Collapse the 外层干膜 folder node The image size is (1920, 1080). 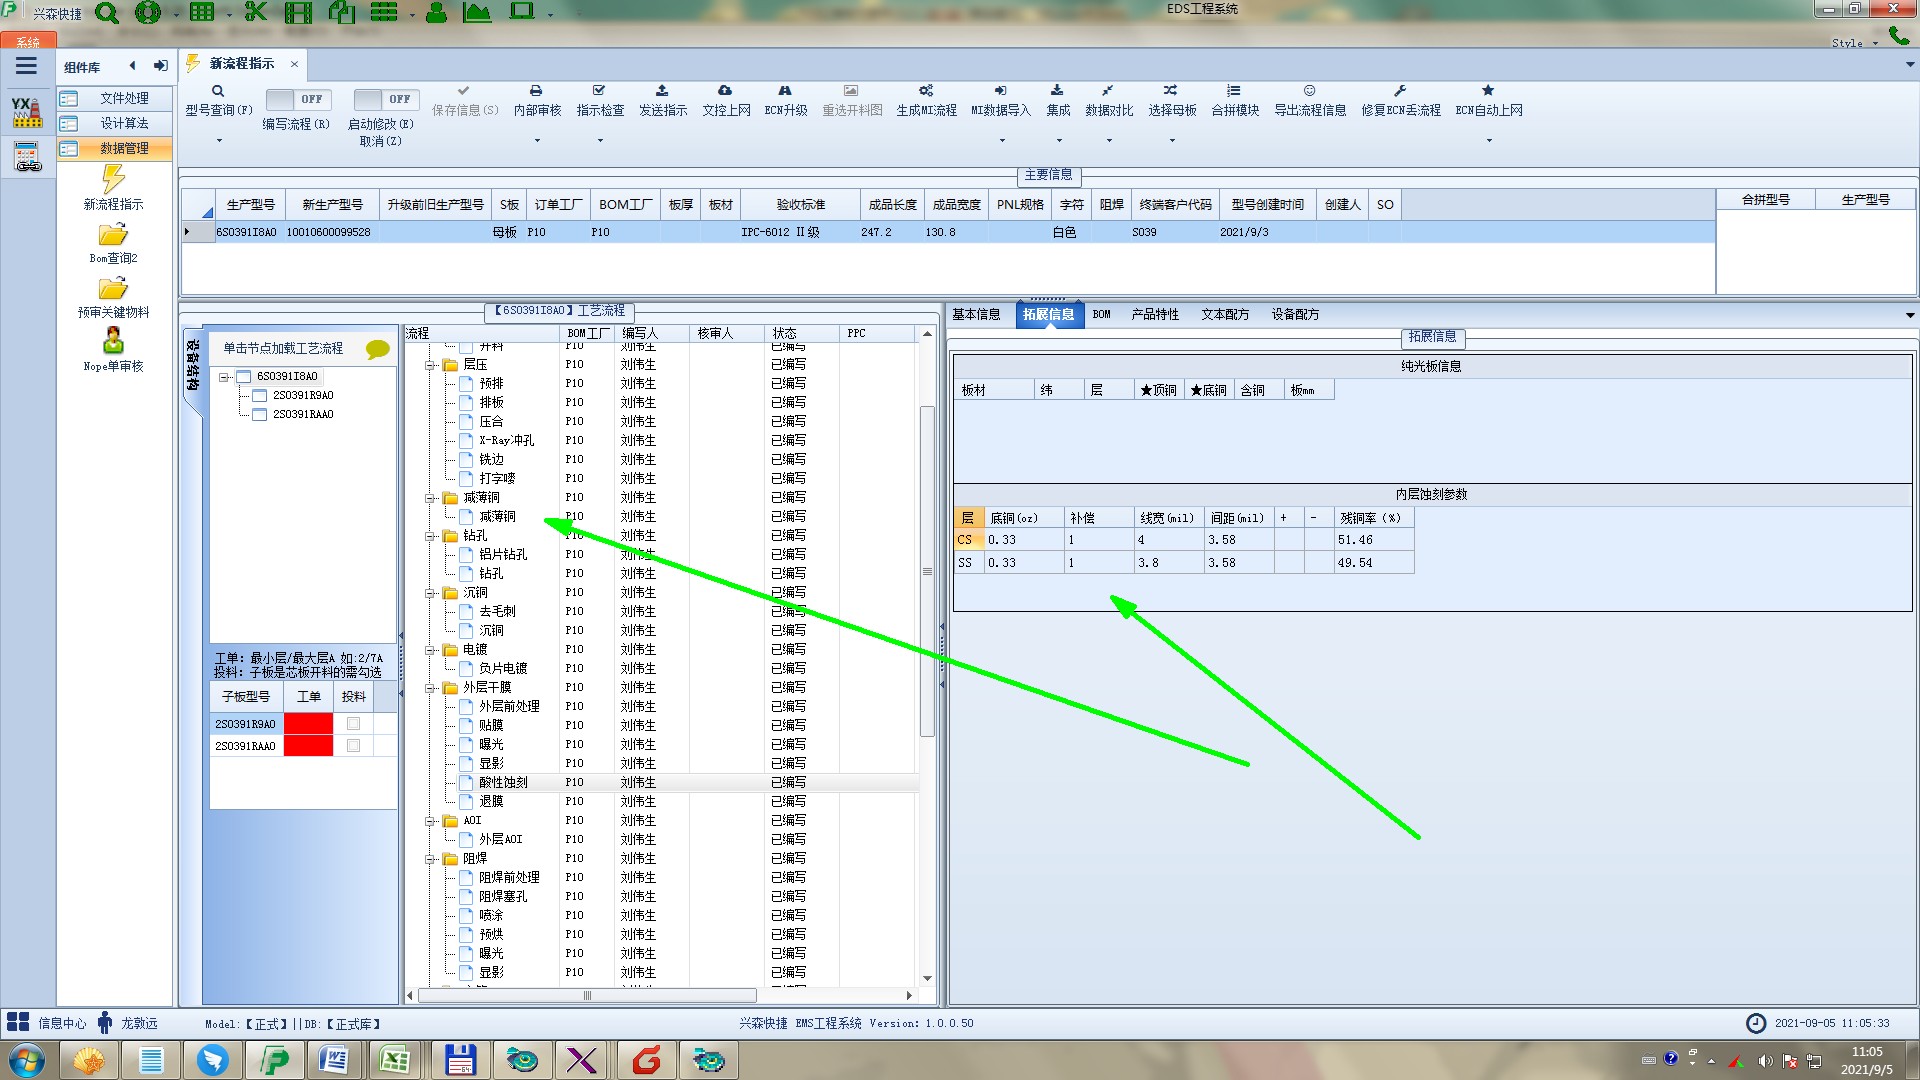point(430,688)
